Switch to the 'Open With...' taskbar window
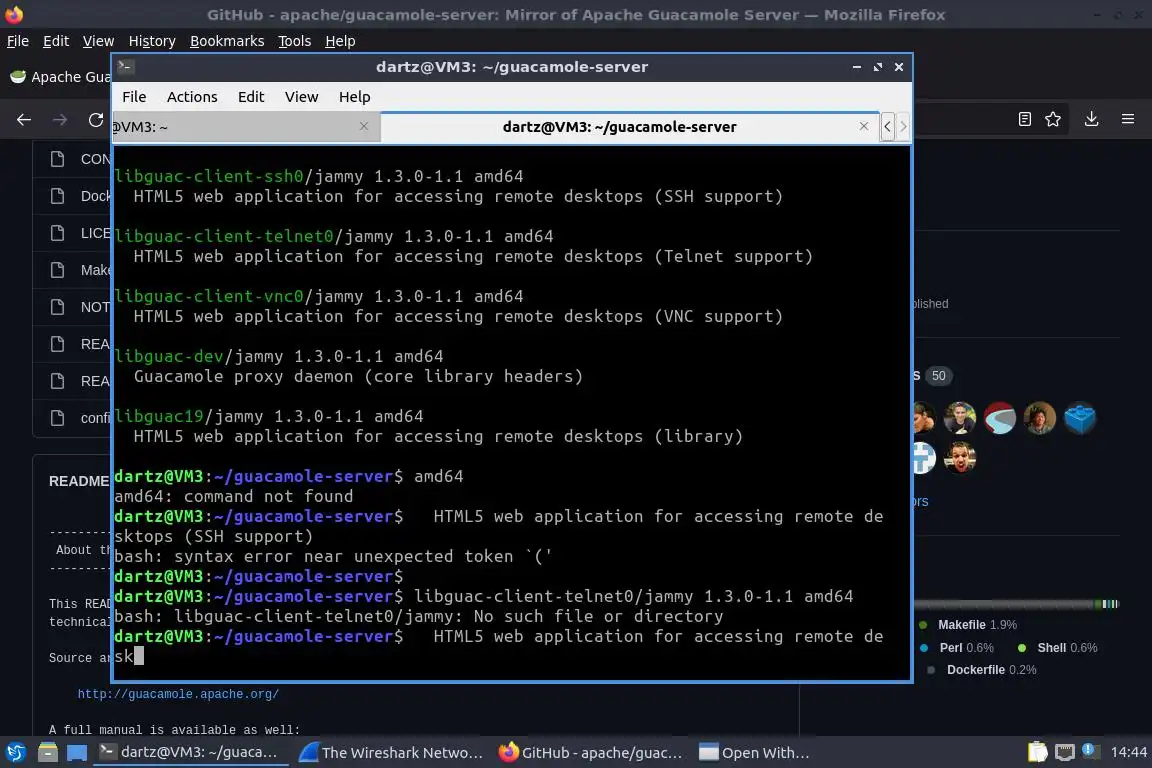Viewport: 1152px width, 768px height. (x=755, y=753)
